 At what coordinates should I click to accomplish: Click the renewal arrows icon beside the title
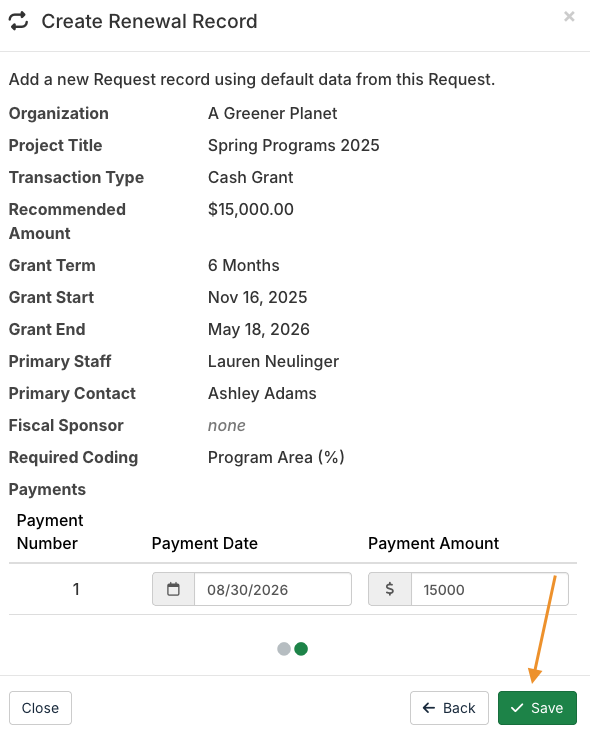tap(19, 22)
